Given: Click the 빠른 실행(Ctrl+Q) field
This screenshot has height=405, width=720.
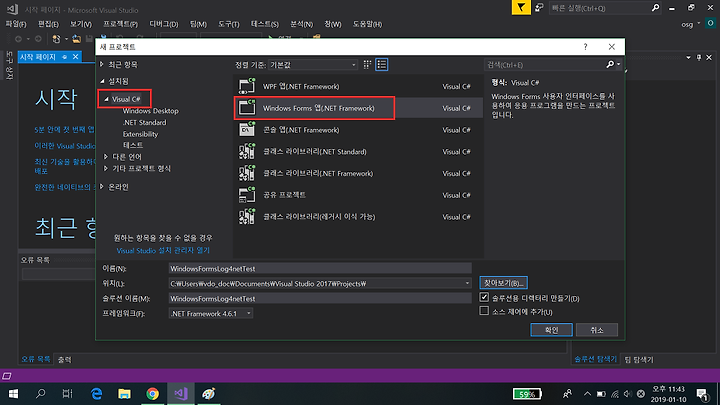Looking at the screenshot, I should [600, 8].
